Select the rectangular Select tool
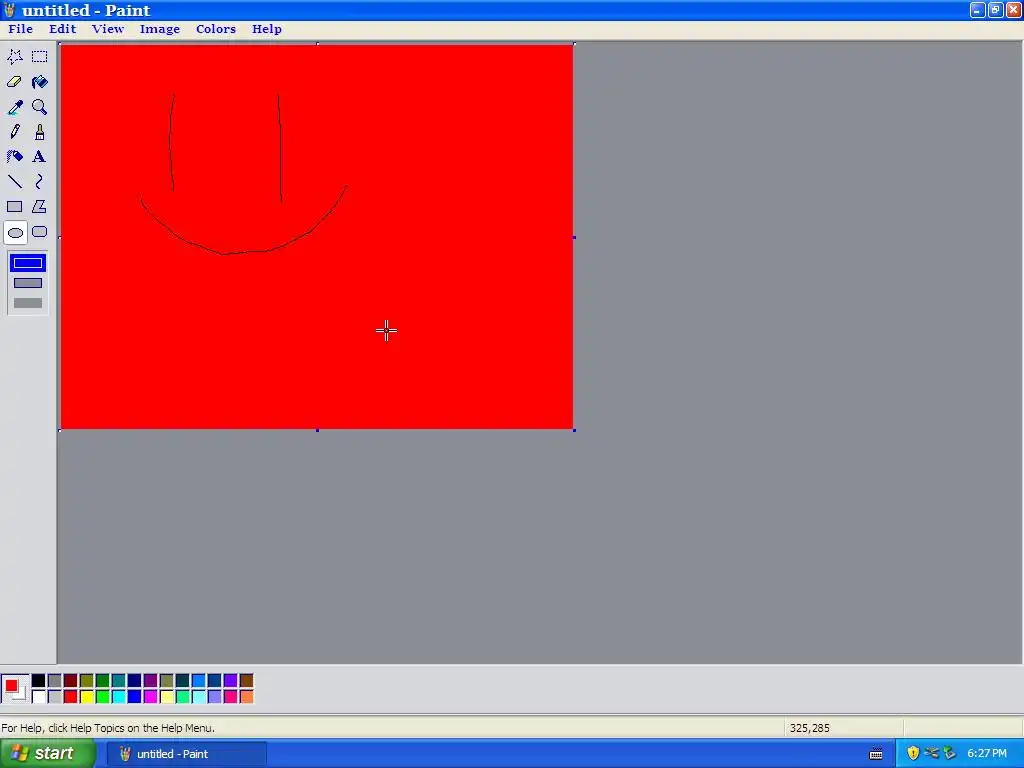Image resolution: width=1024 pixels, height=768 pixels. pyautogui.click(x=40, y=57)
